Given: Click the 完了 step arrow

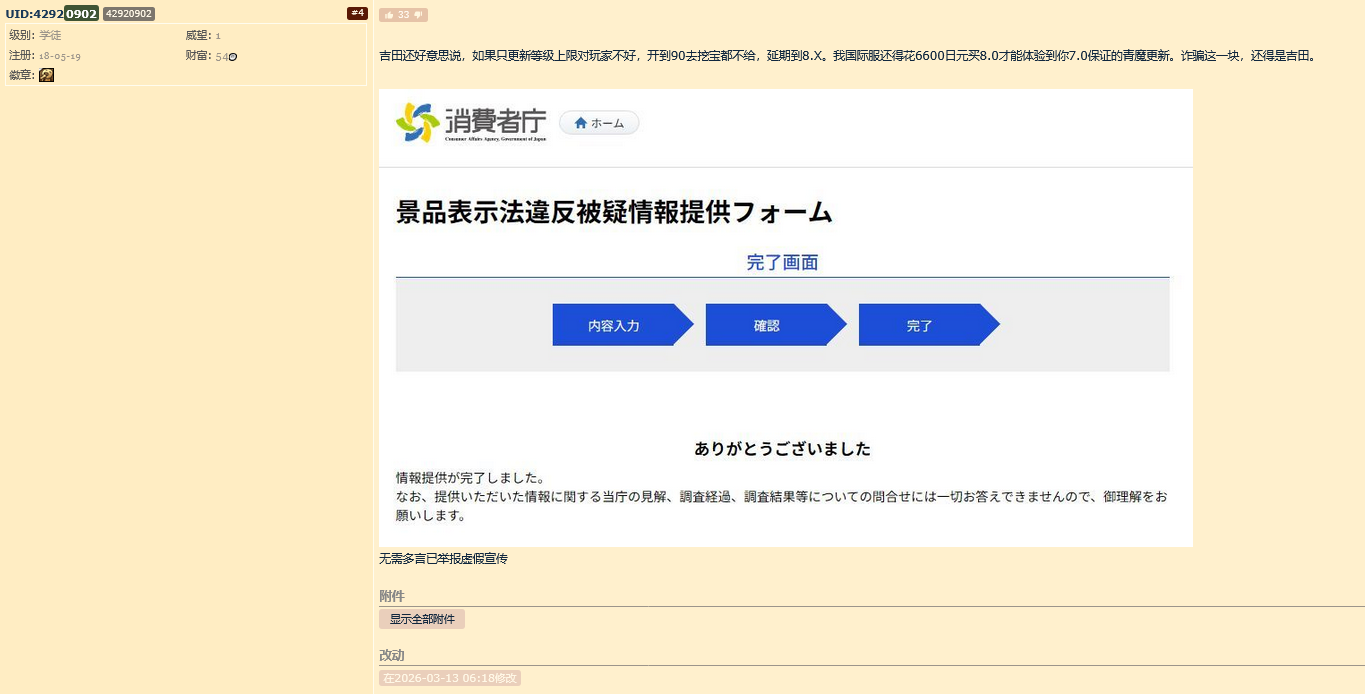Looking at the screenshot, I should pyautogui.click(x=929, y=325).
